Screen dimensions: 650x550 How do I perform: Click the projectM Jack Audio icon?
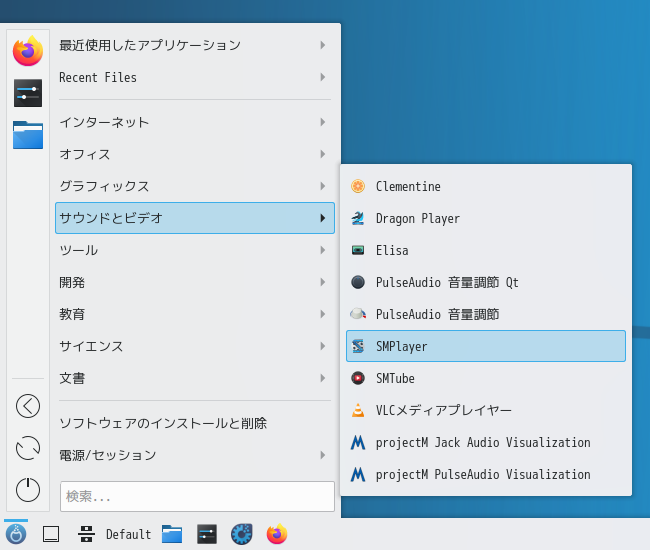click(x=358, y=442)
